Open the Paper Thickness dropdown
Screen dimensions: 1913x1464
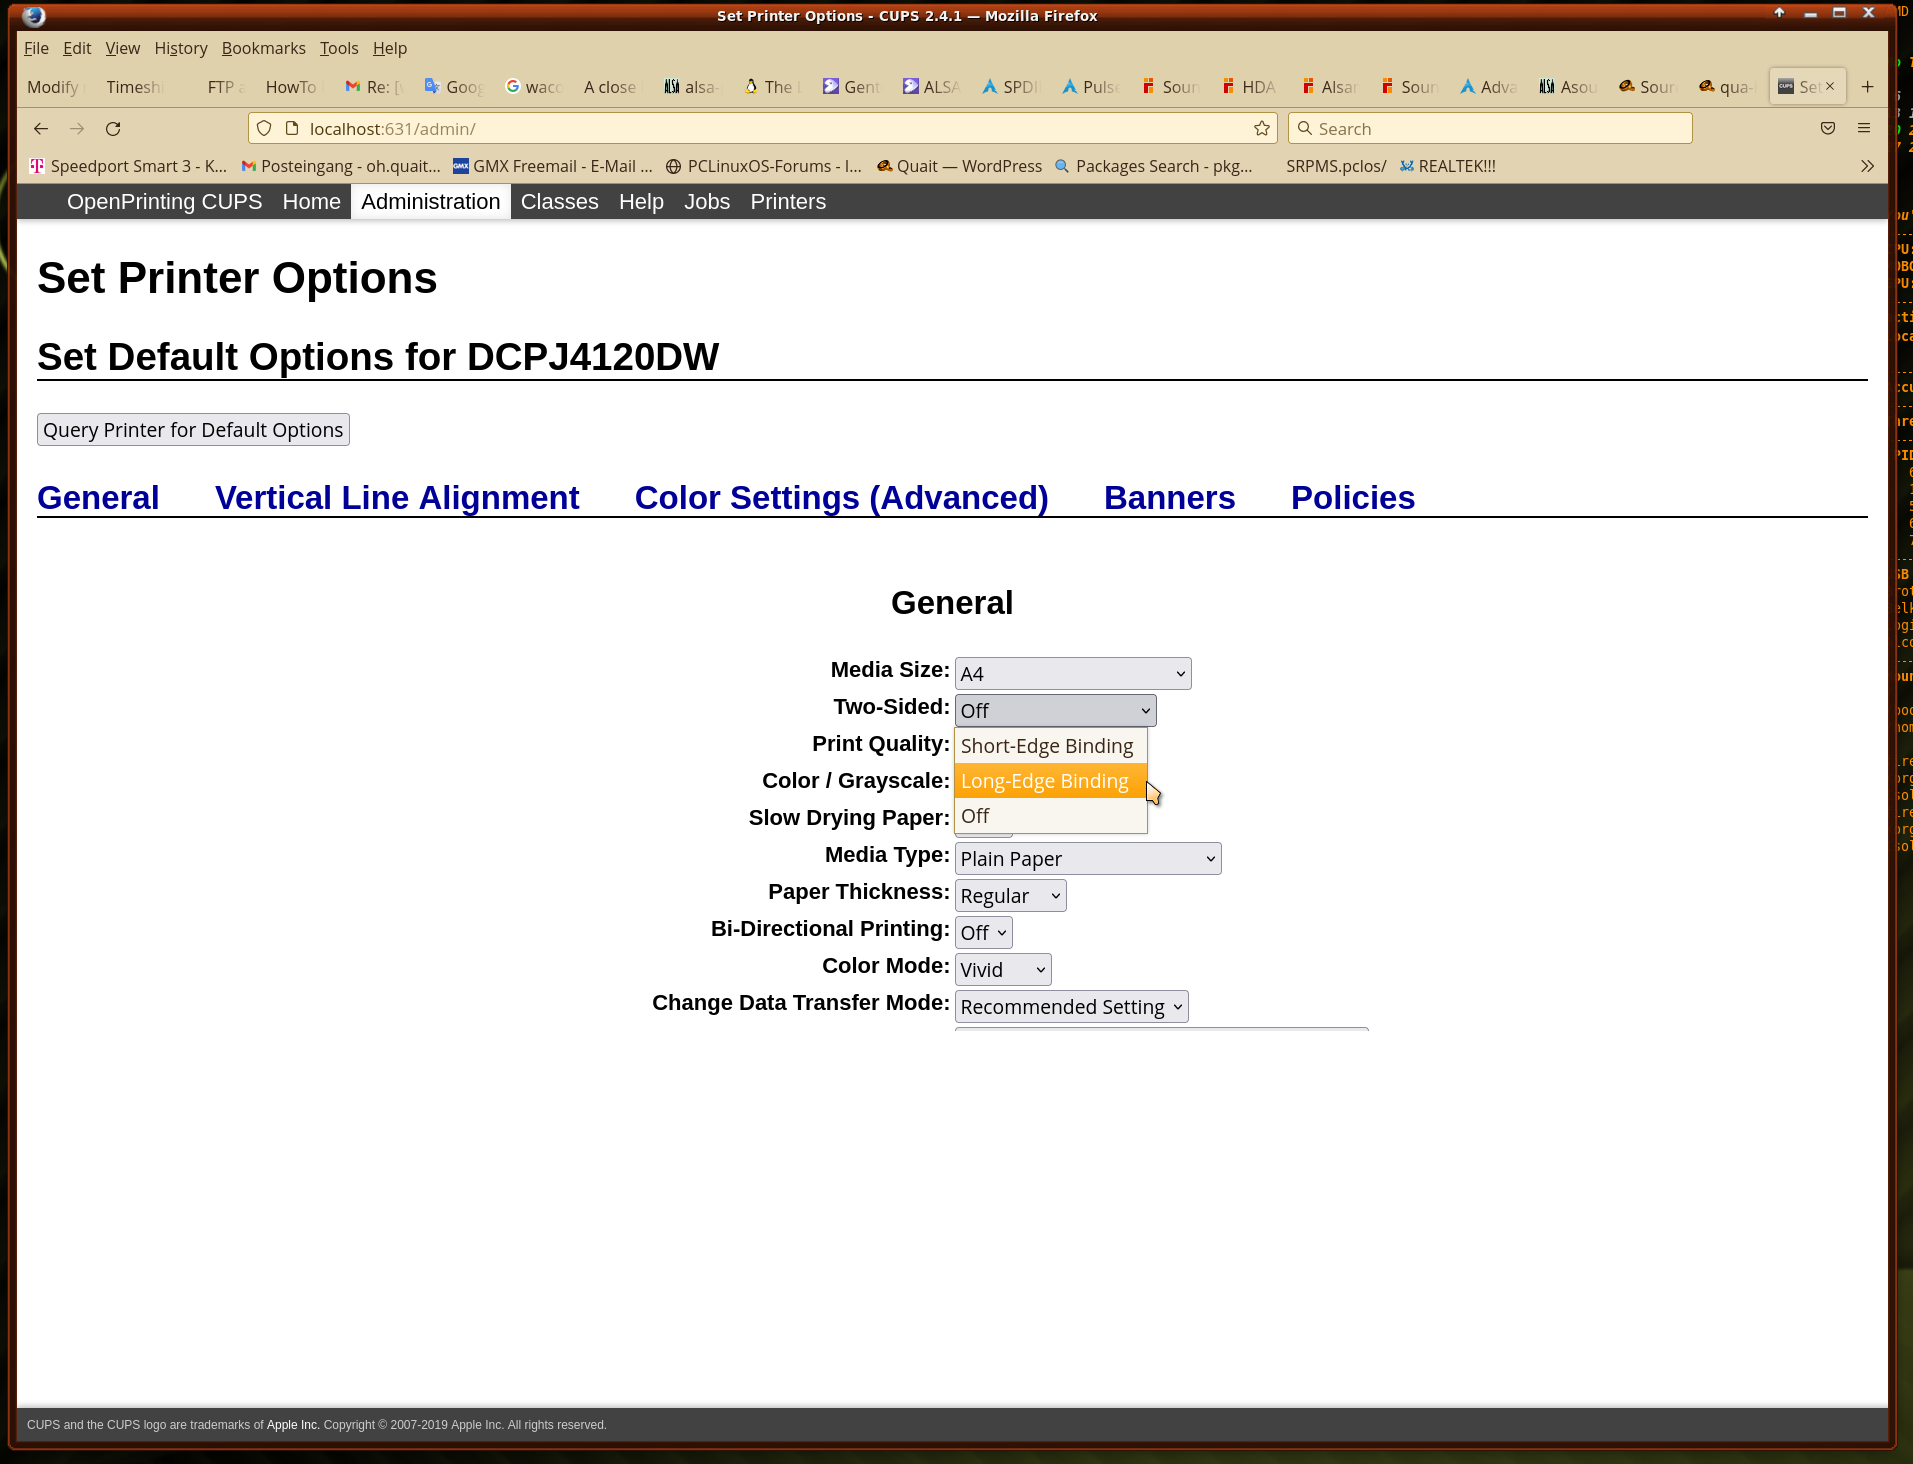click(x=1010, y=896)
